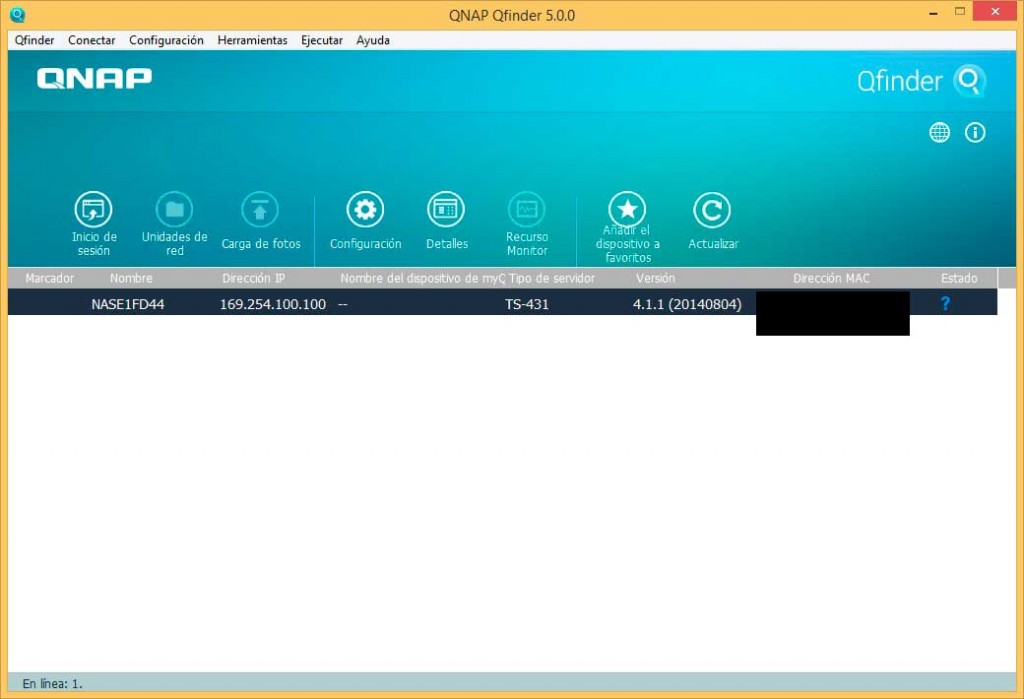Image resolution: width=1024 pixels, height=699 pixels.
Task: Open Unidades de red tool
Action: tap(174, 209)
